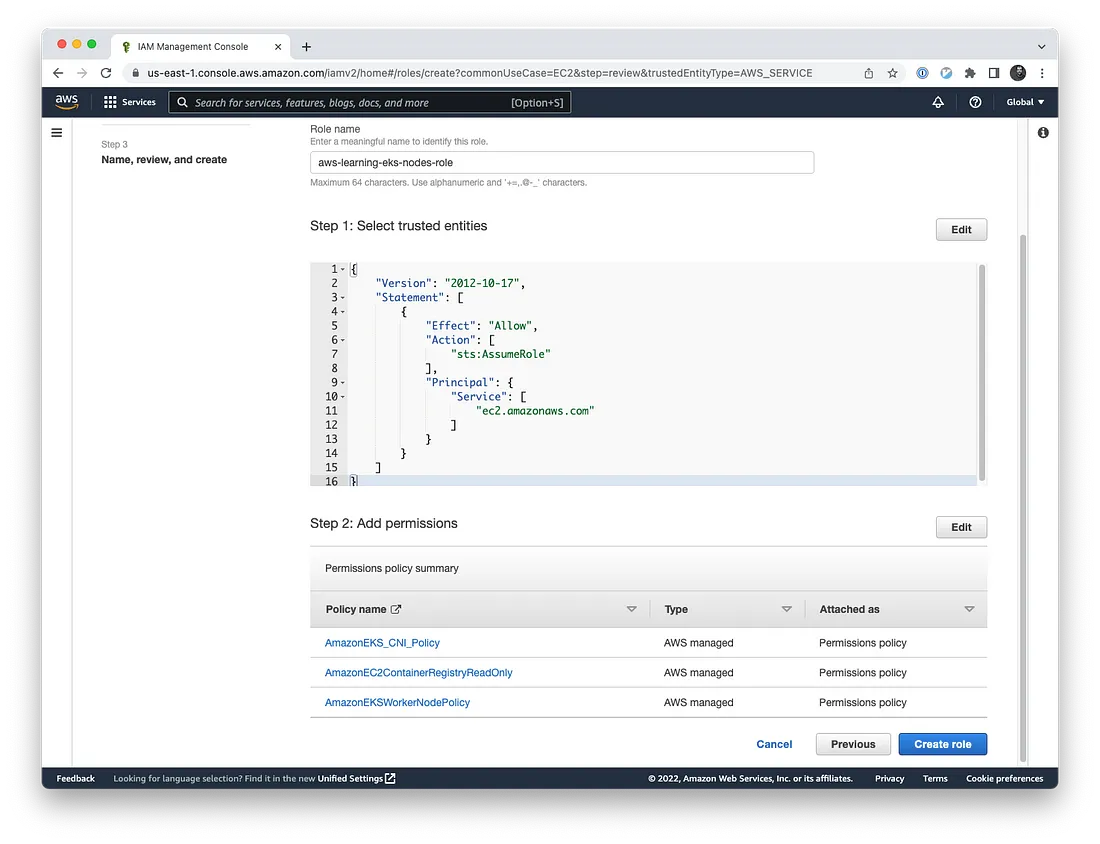Open Unified Settings link
Viewport: 1100px width, 844px height.
click(356, 779)
